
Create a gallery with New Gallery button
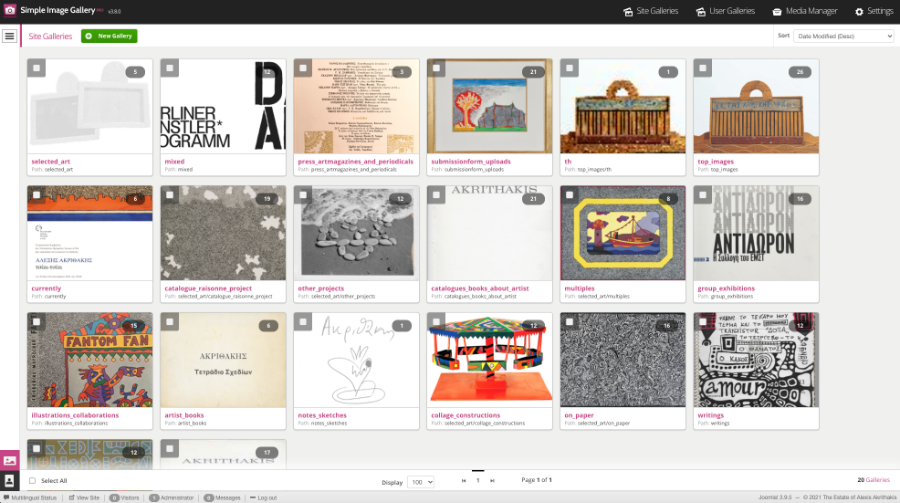coord(109,36)
